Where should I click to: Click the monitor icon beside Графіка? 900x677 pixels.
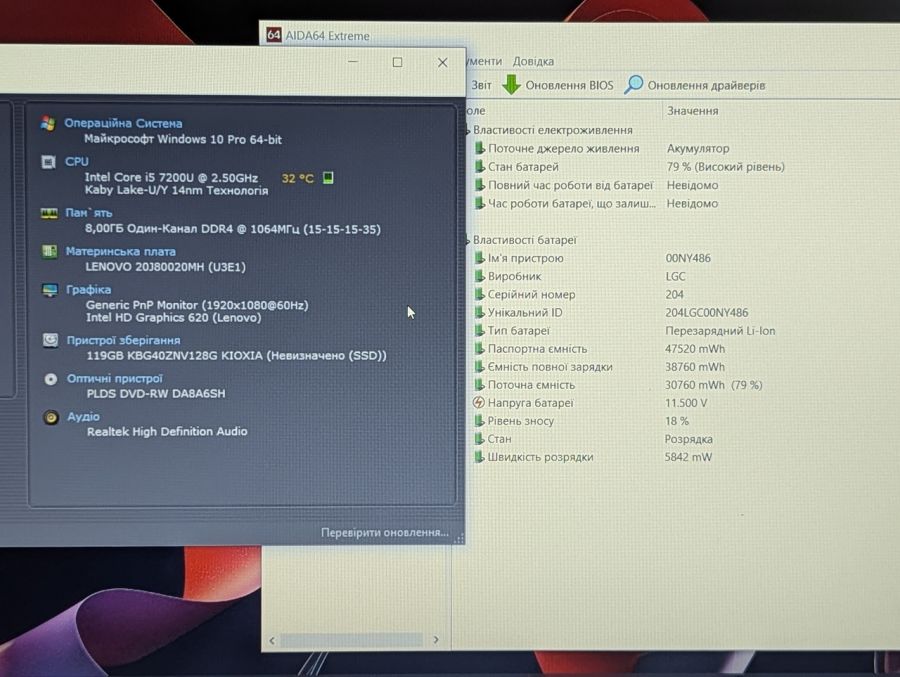point(50,290)
